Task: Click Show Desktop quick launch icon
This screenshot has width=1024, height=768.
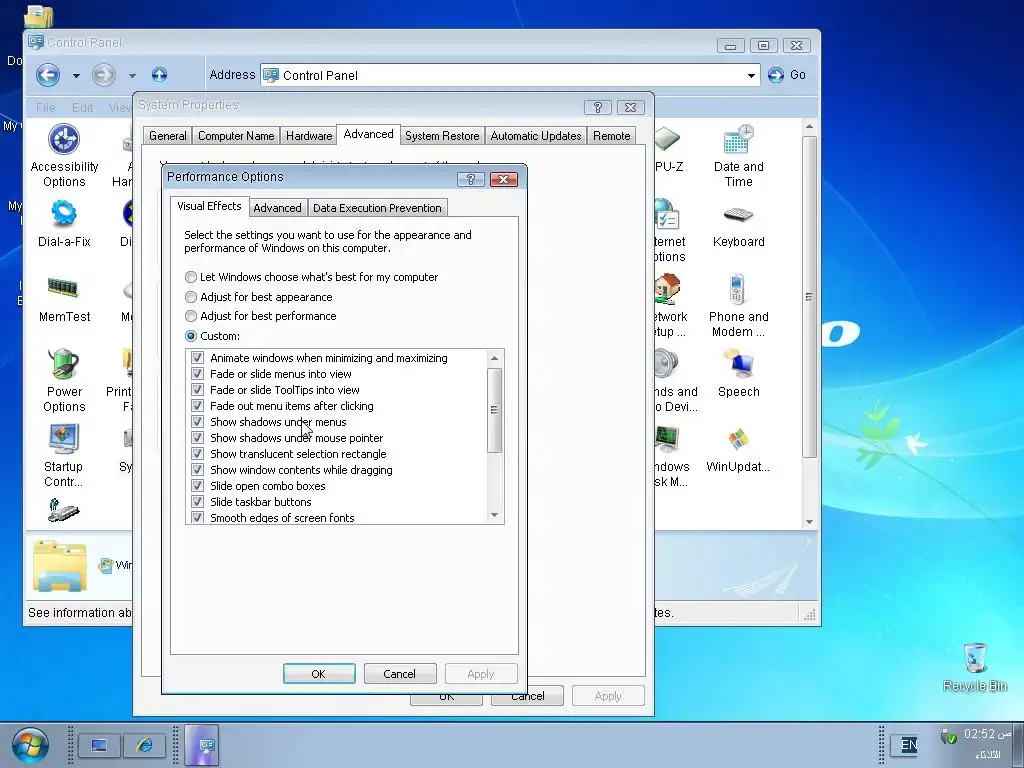Action: click(x=99, y=745)
